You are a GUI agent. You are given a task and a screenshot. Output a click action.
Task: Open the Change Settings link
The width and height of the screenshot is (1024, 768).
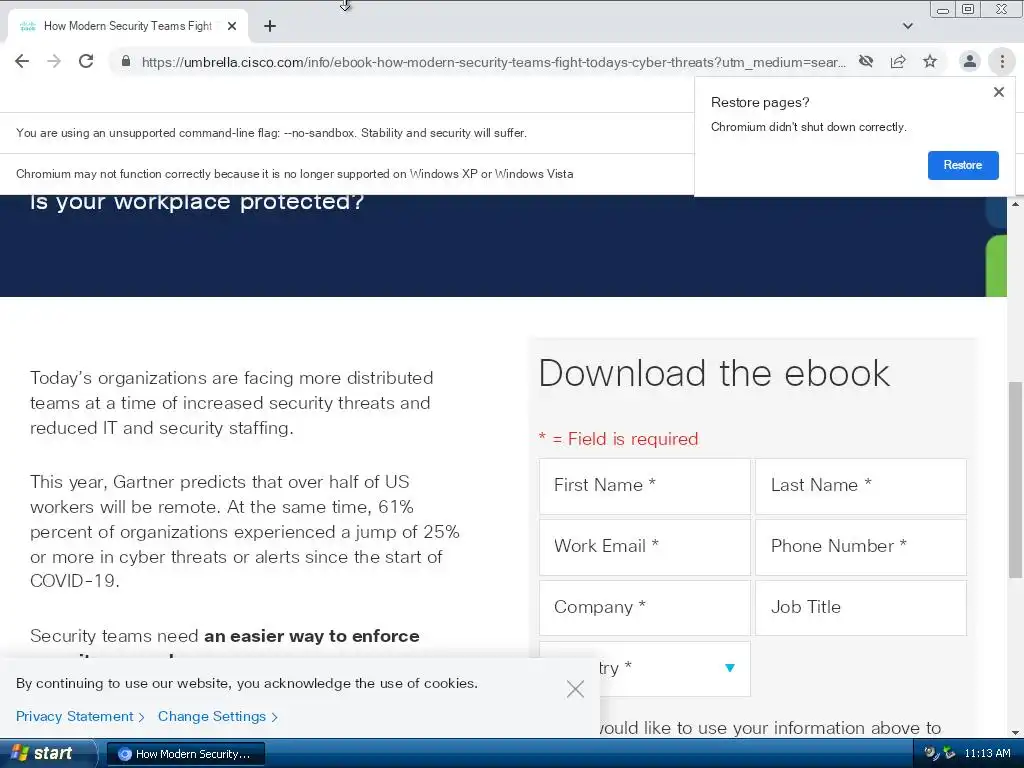coord(218,716)
